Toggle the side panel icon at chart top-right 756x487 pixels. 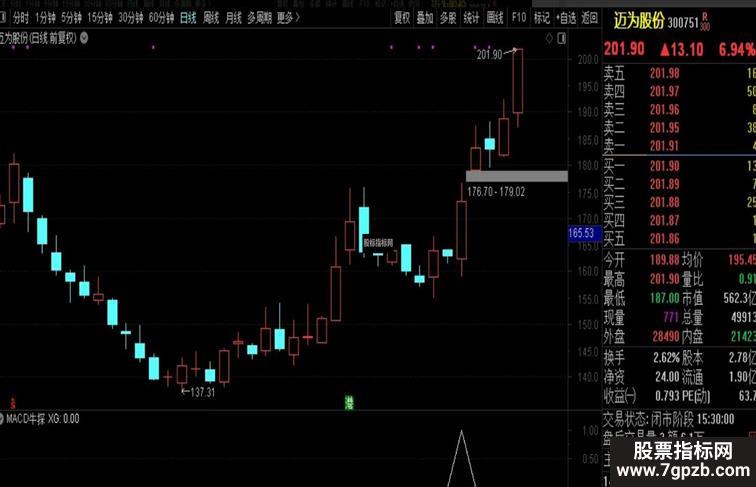point(562,39)
